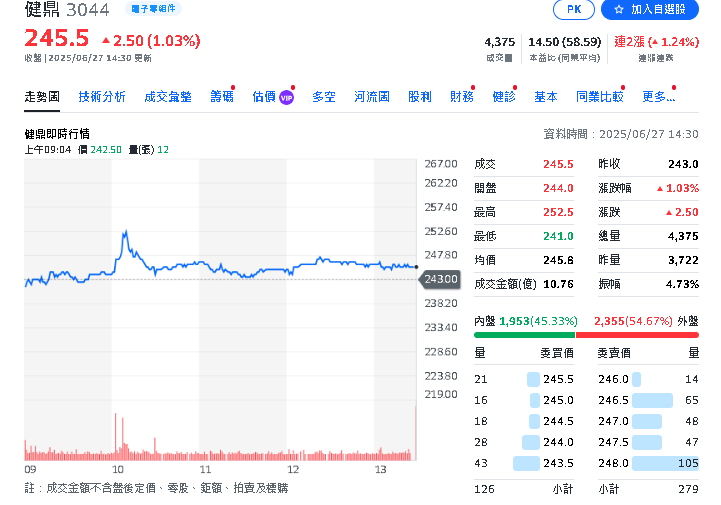Switch to 多空 tab
This screenshot has height=505, width=721.
tap(324, 97)
